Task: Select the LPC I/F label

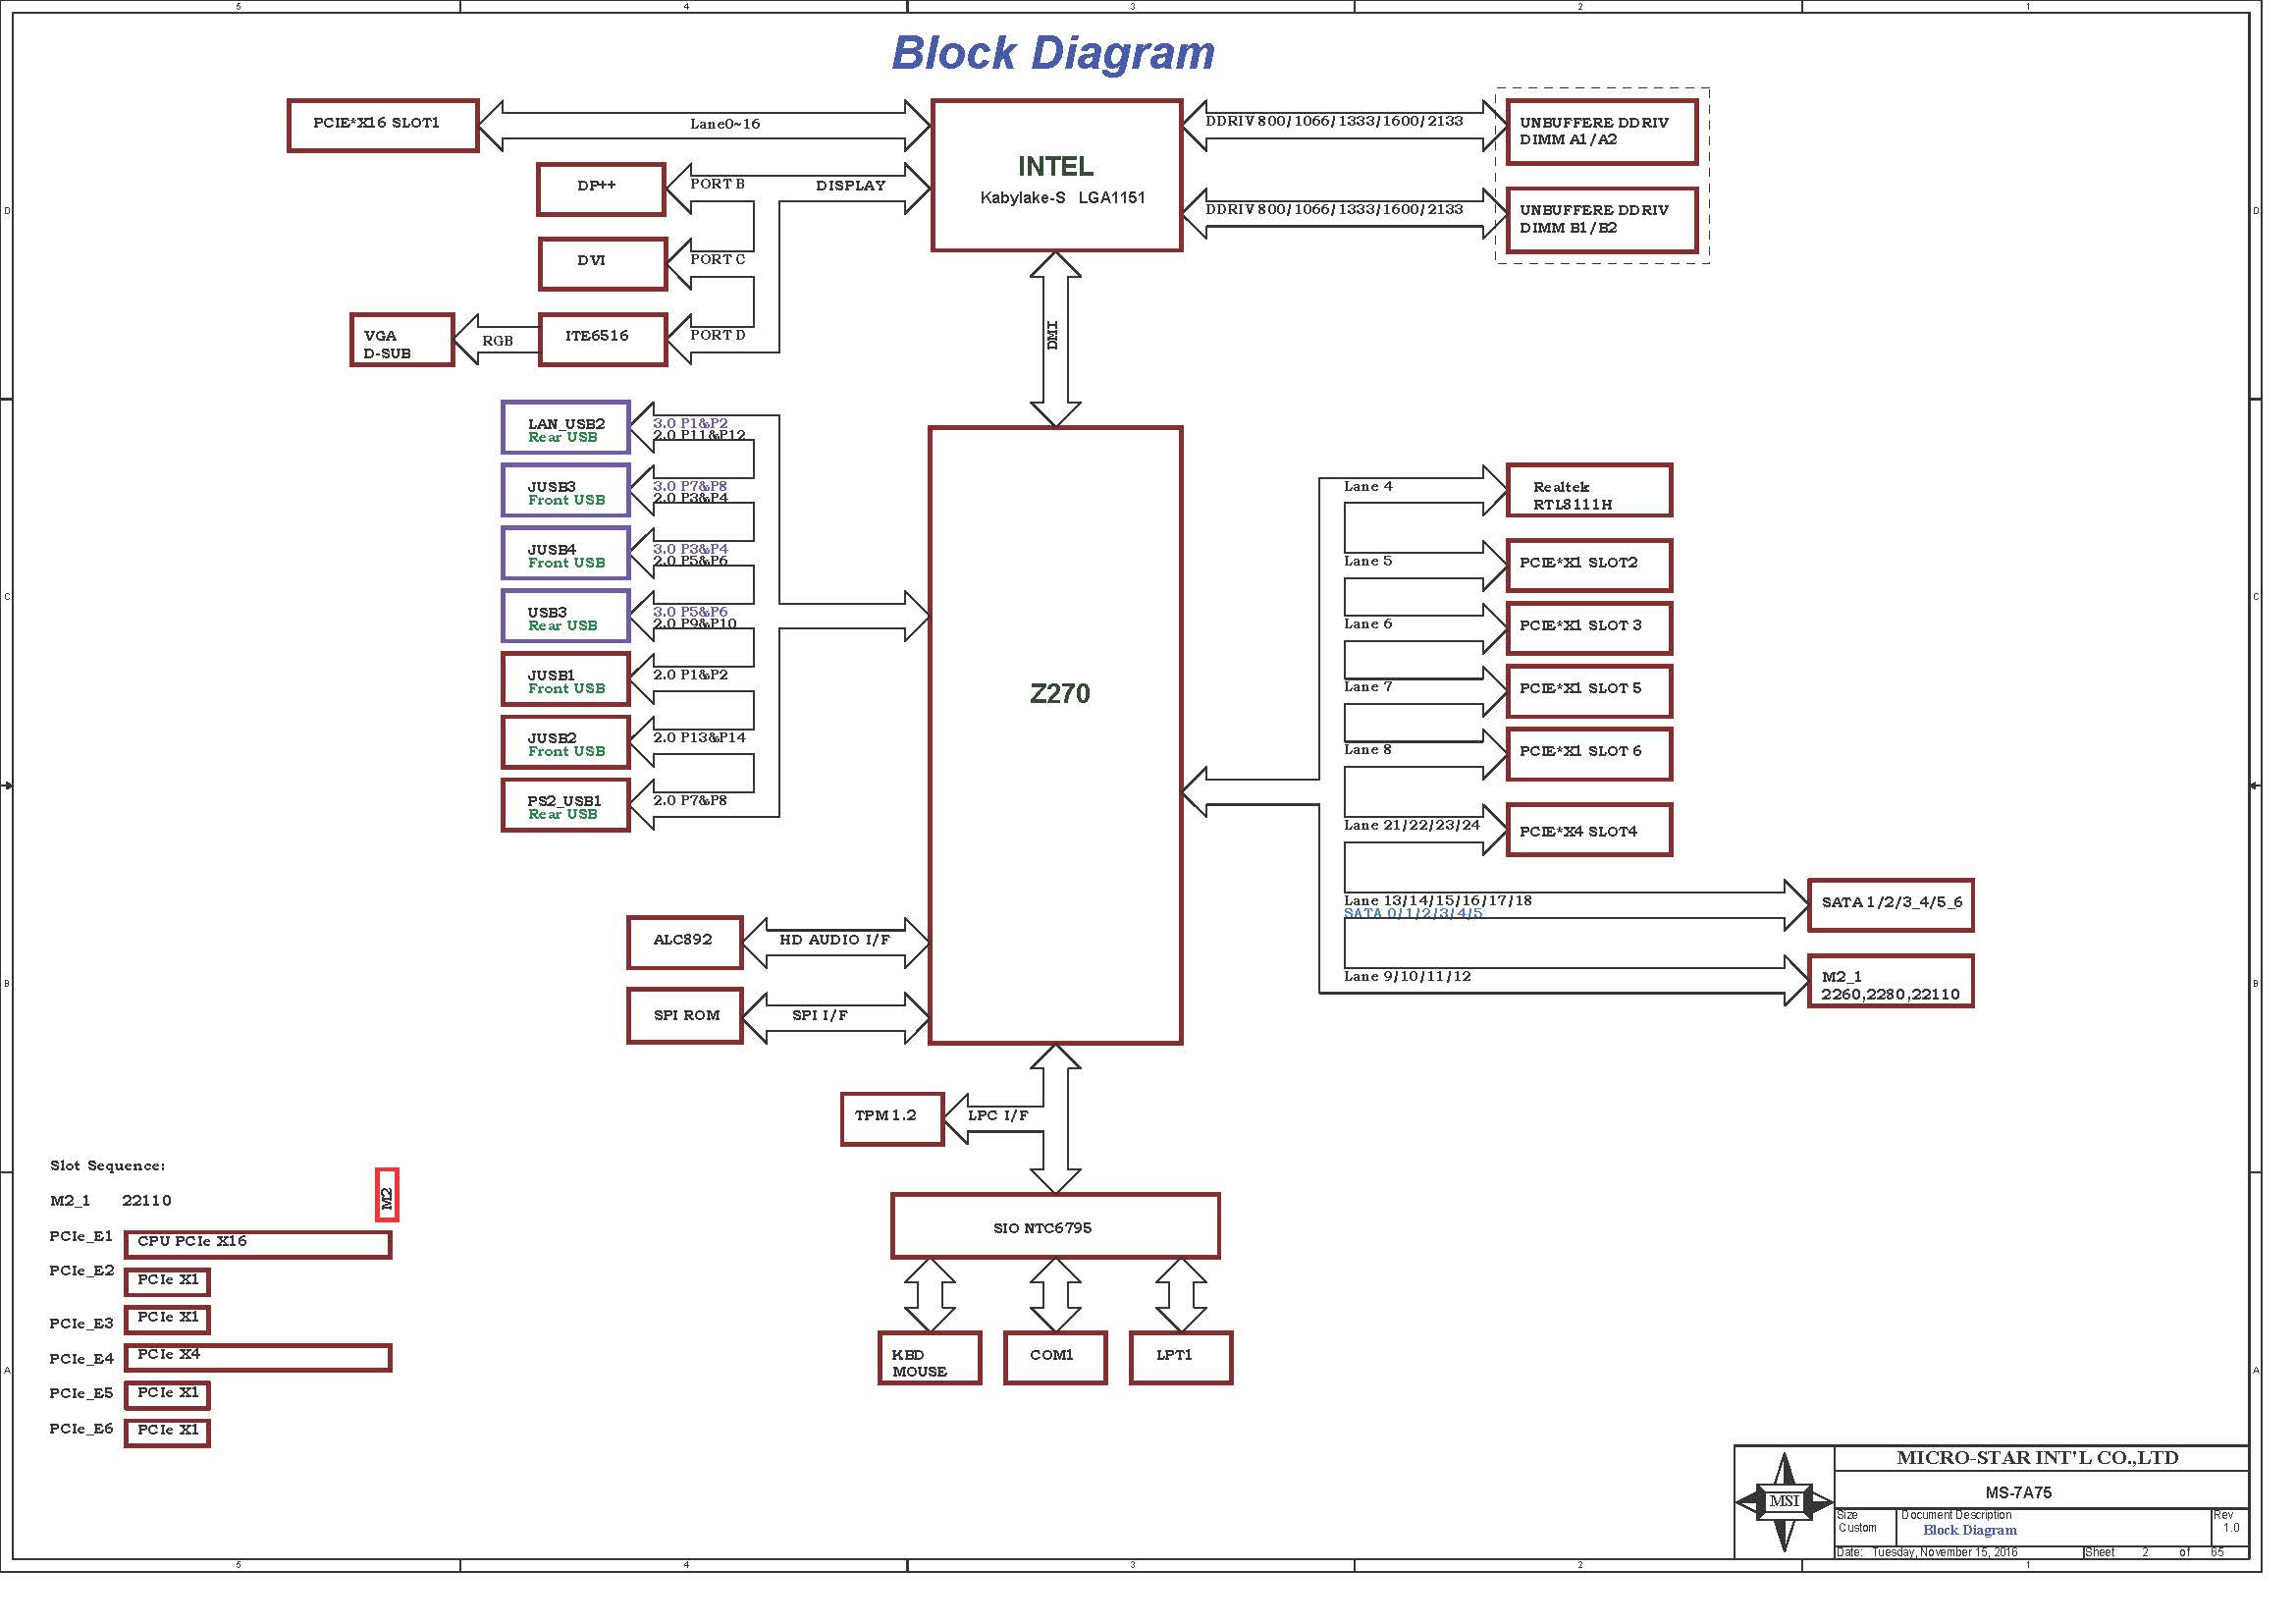Action: pyautogui.click(x=998, y=1116)
